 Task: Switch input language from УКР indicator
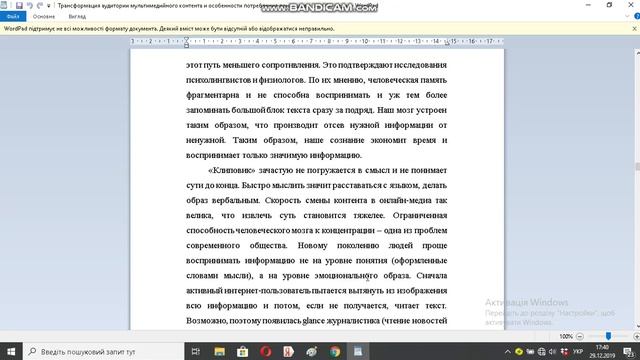(x=578, y=351)
